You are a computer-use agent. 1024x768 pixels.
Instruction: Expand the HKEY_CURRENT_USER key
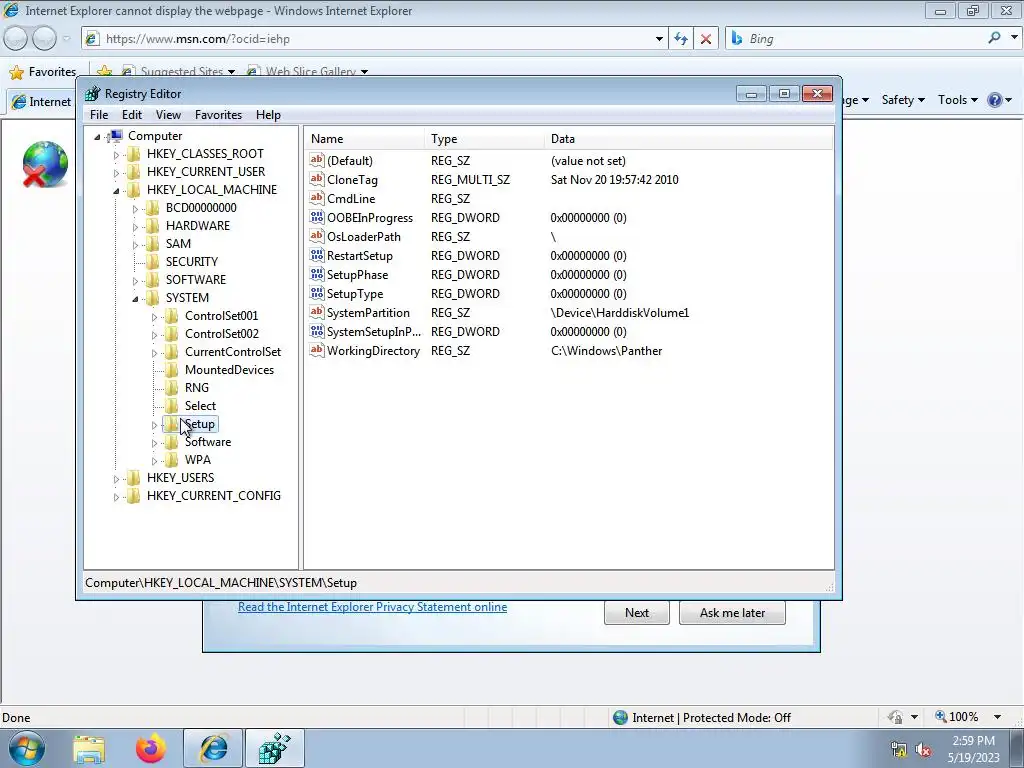[x=116, y=173]
